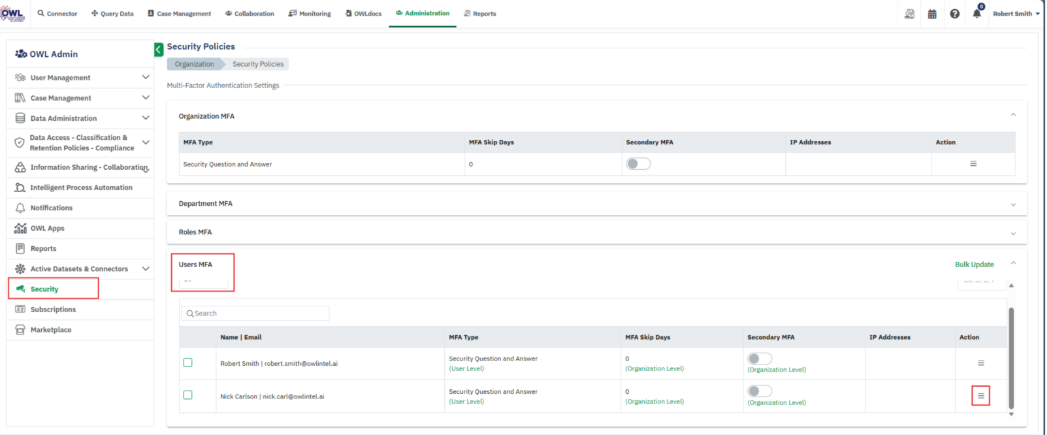1047x435 pixels.
Task: Collapse the sidebar with green arrow button
Action: pos(158,49)
